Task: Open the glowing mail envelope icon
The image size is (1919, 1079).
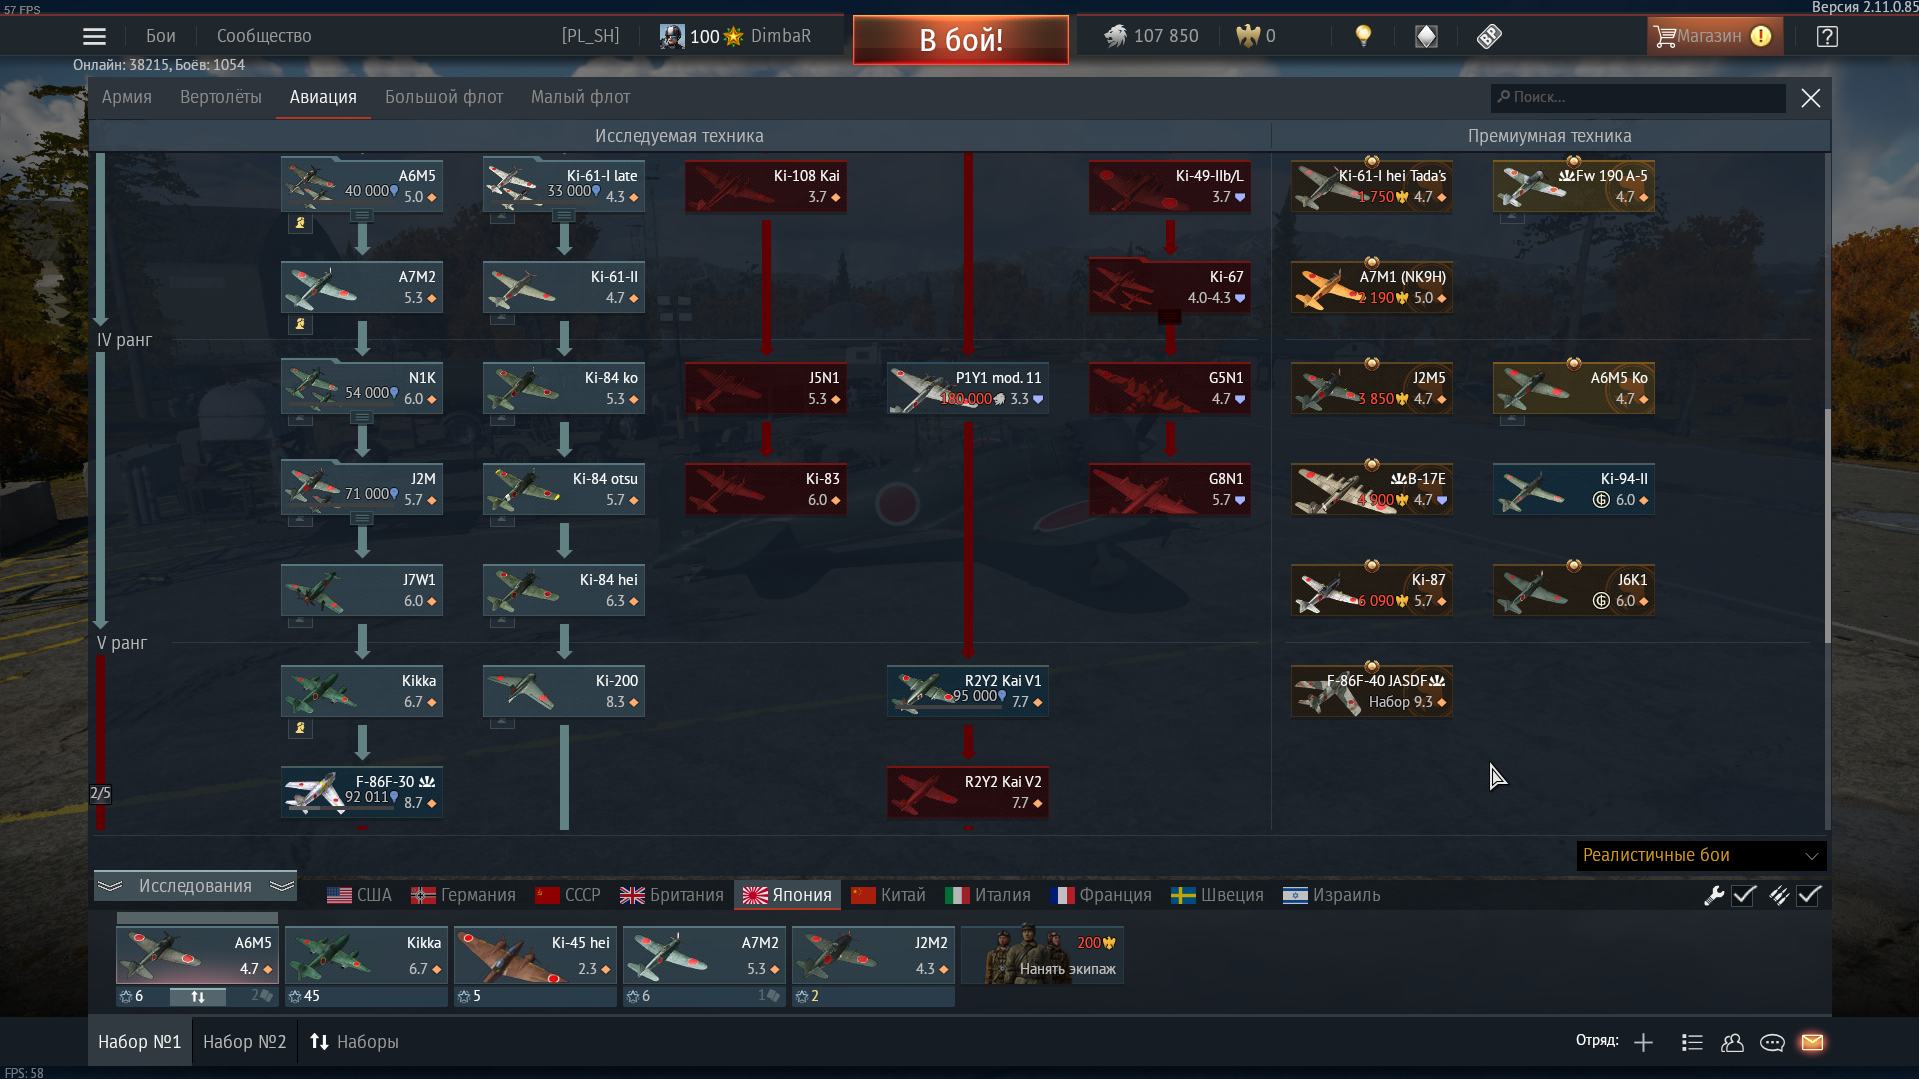Action: 1812,1042
